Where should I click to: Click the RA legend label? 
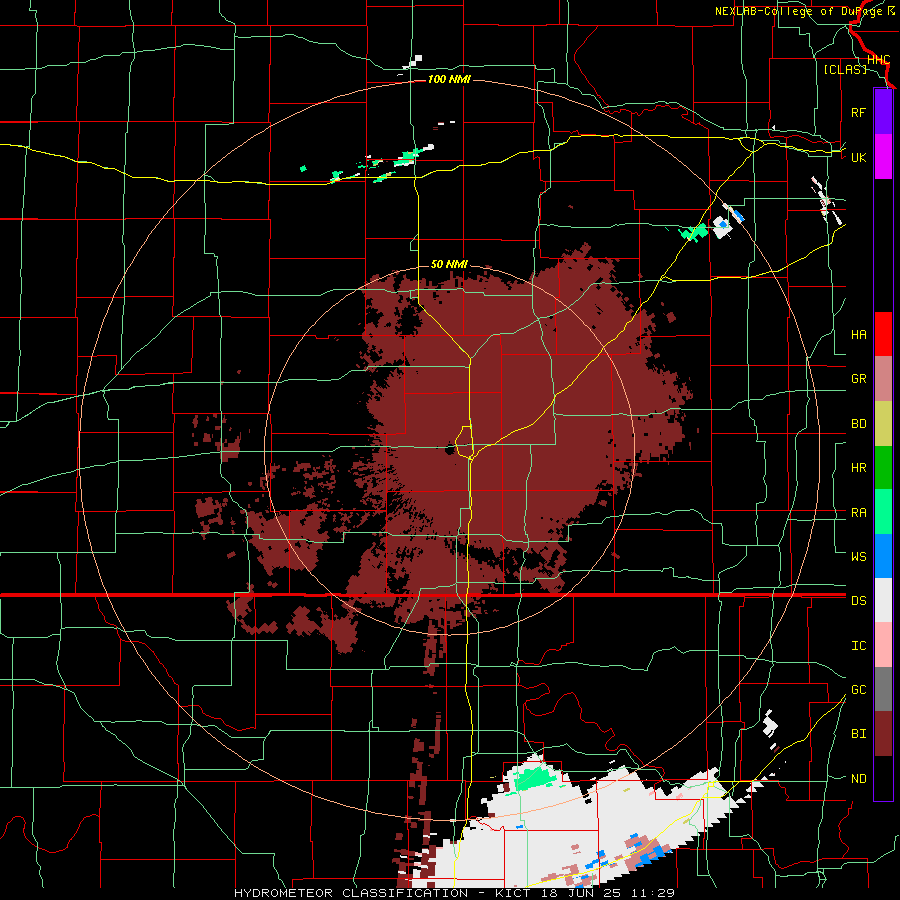coord(858,513)
